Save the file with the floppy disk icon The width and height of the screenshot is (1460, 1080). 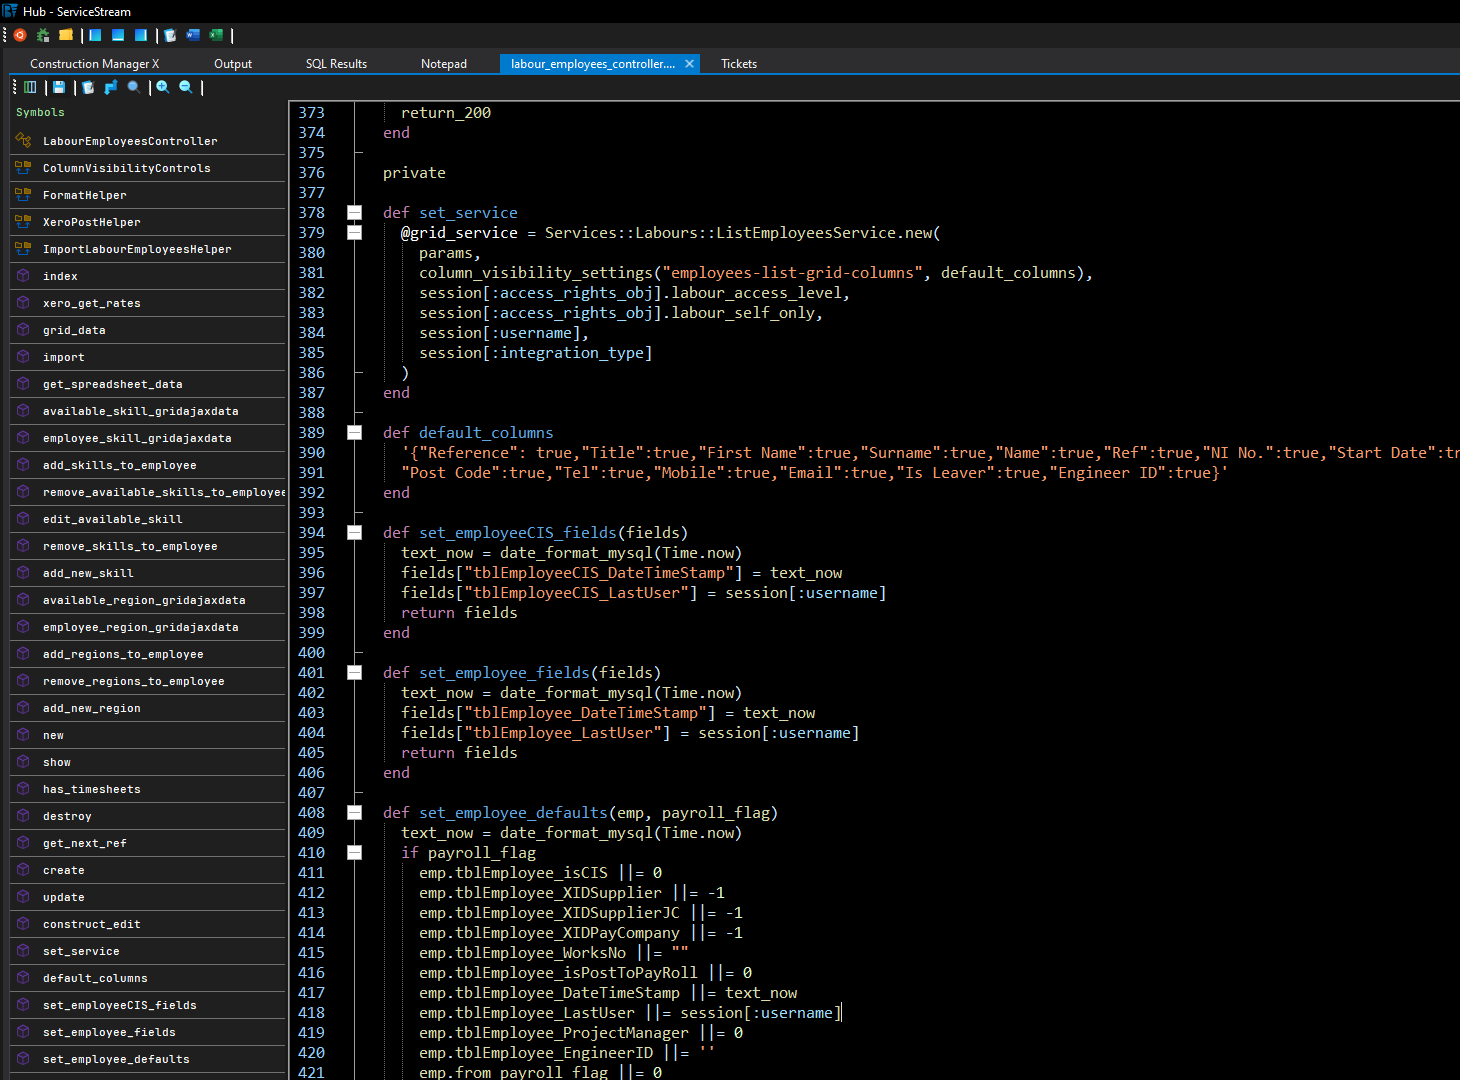click(59, 87)
